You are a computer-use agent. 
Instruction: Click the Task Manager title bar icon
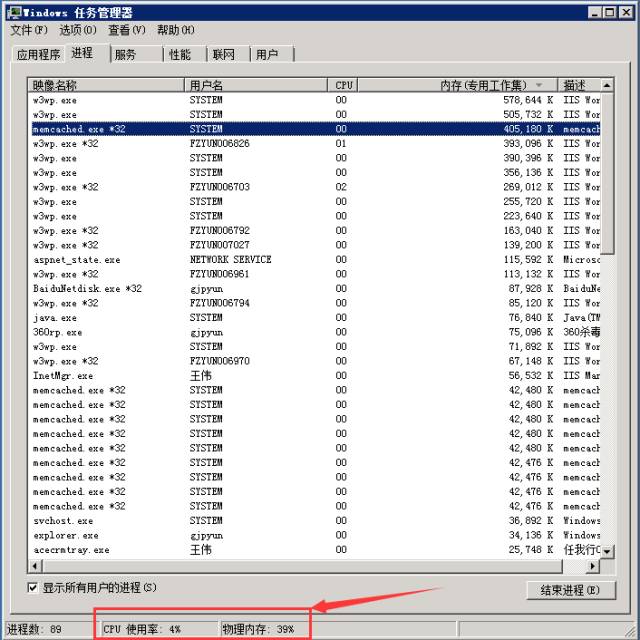tap(13, 12)
